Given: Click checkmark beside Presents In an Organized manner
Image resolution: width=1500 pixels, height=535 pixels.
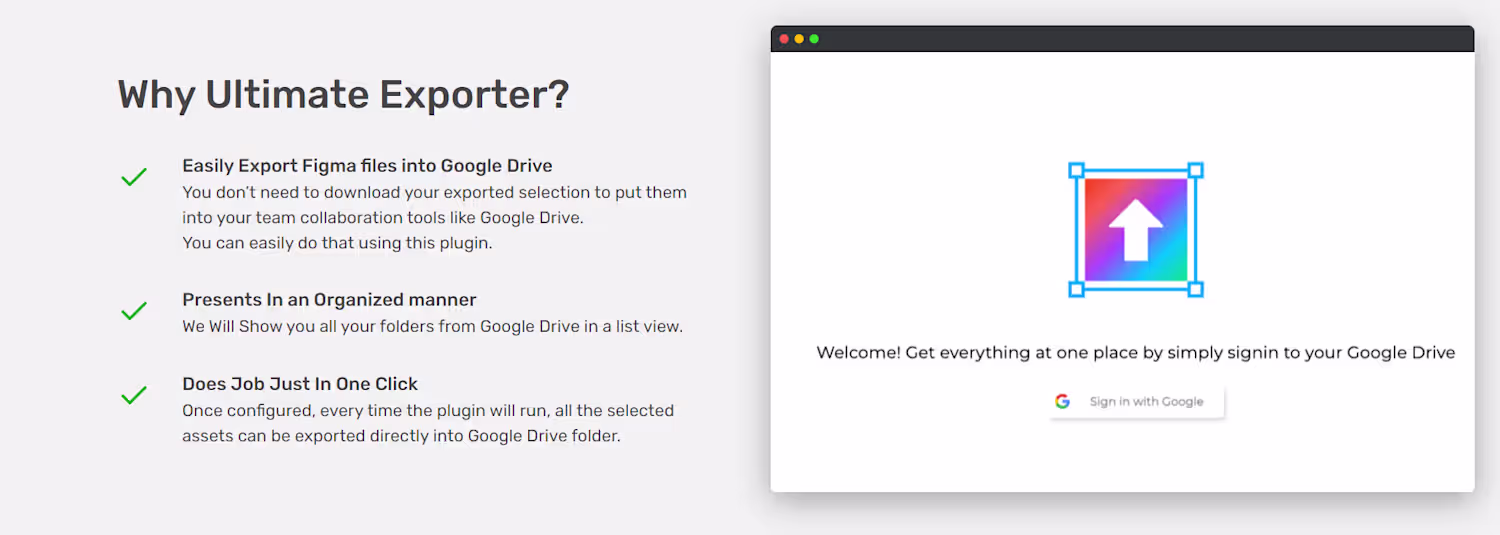Looking at the screenshot, I should (134, 311).
